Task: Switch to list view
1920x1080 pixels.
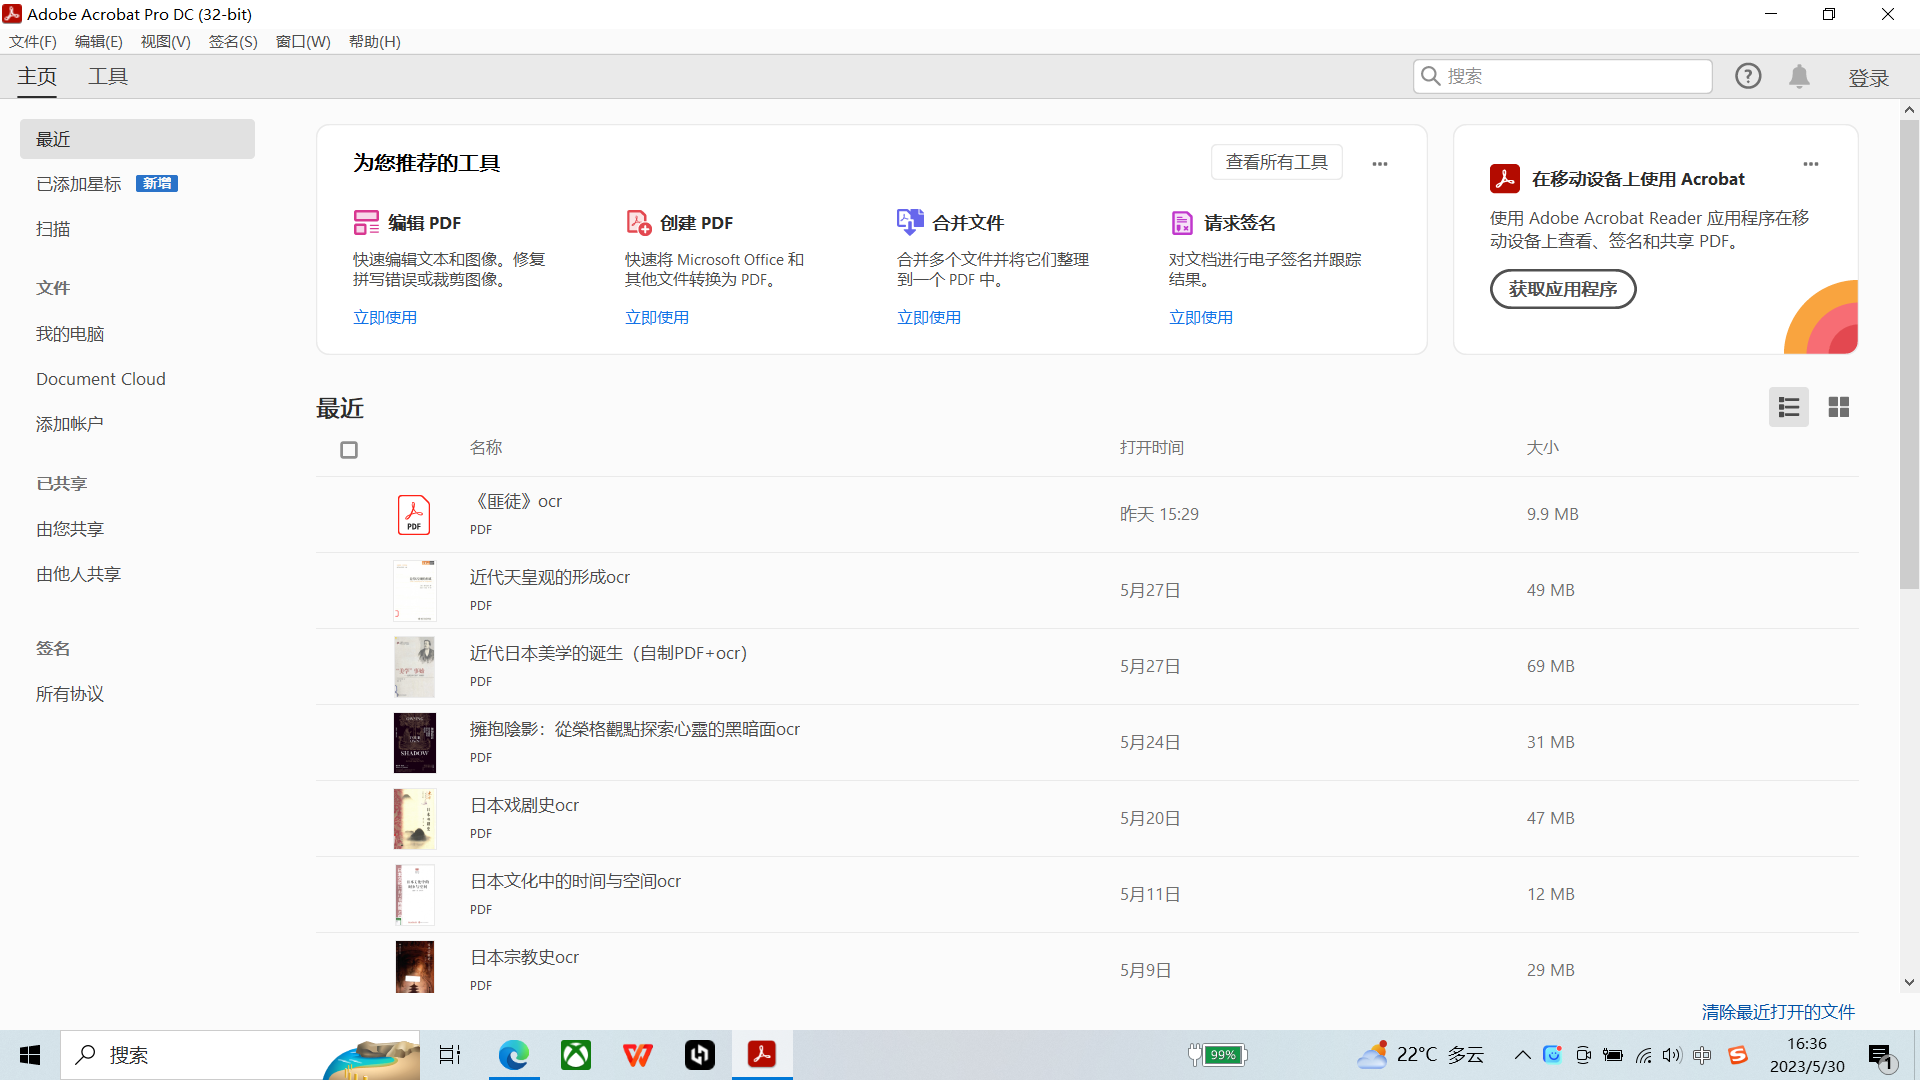Action: [1788, 407]
